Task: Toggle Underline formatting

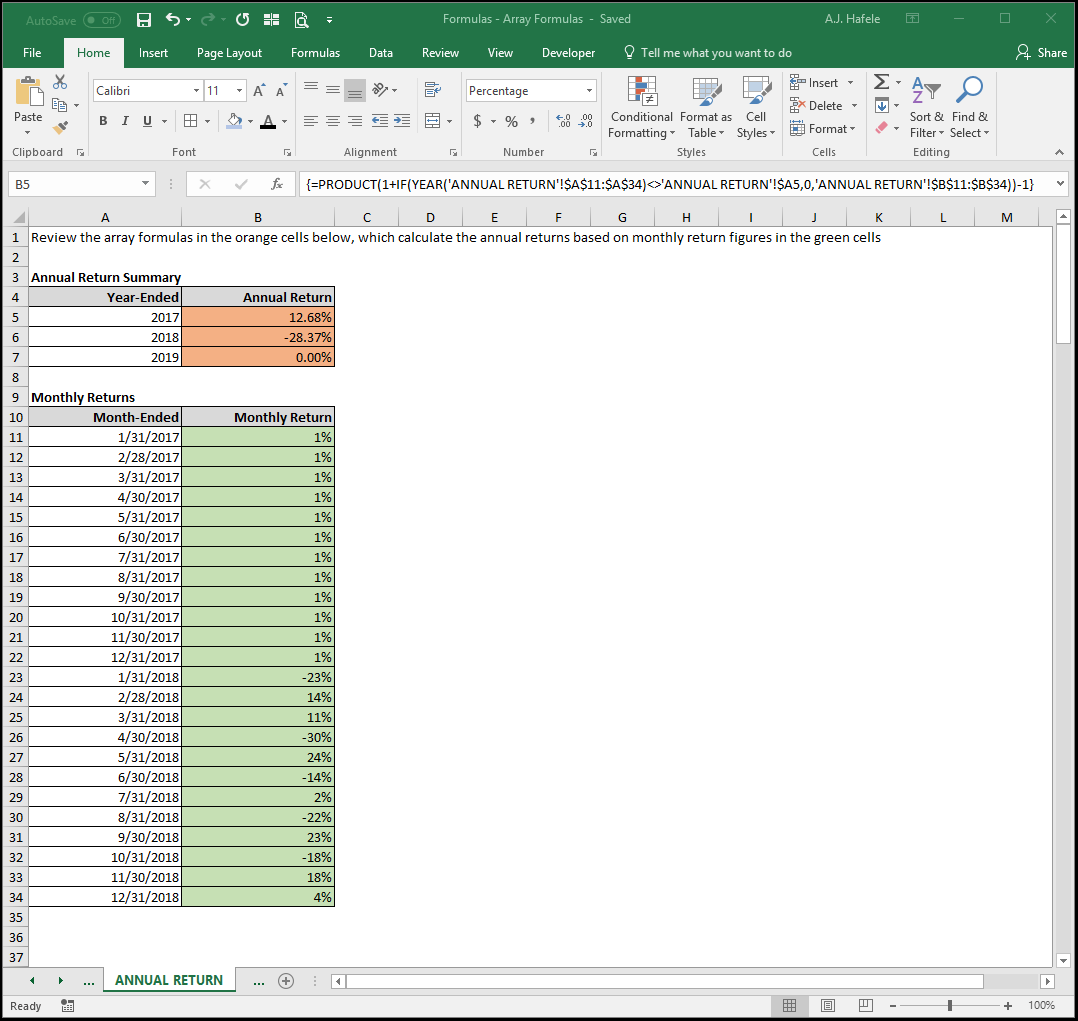Action: pos(147,121)
